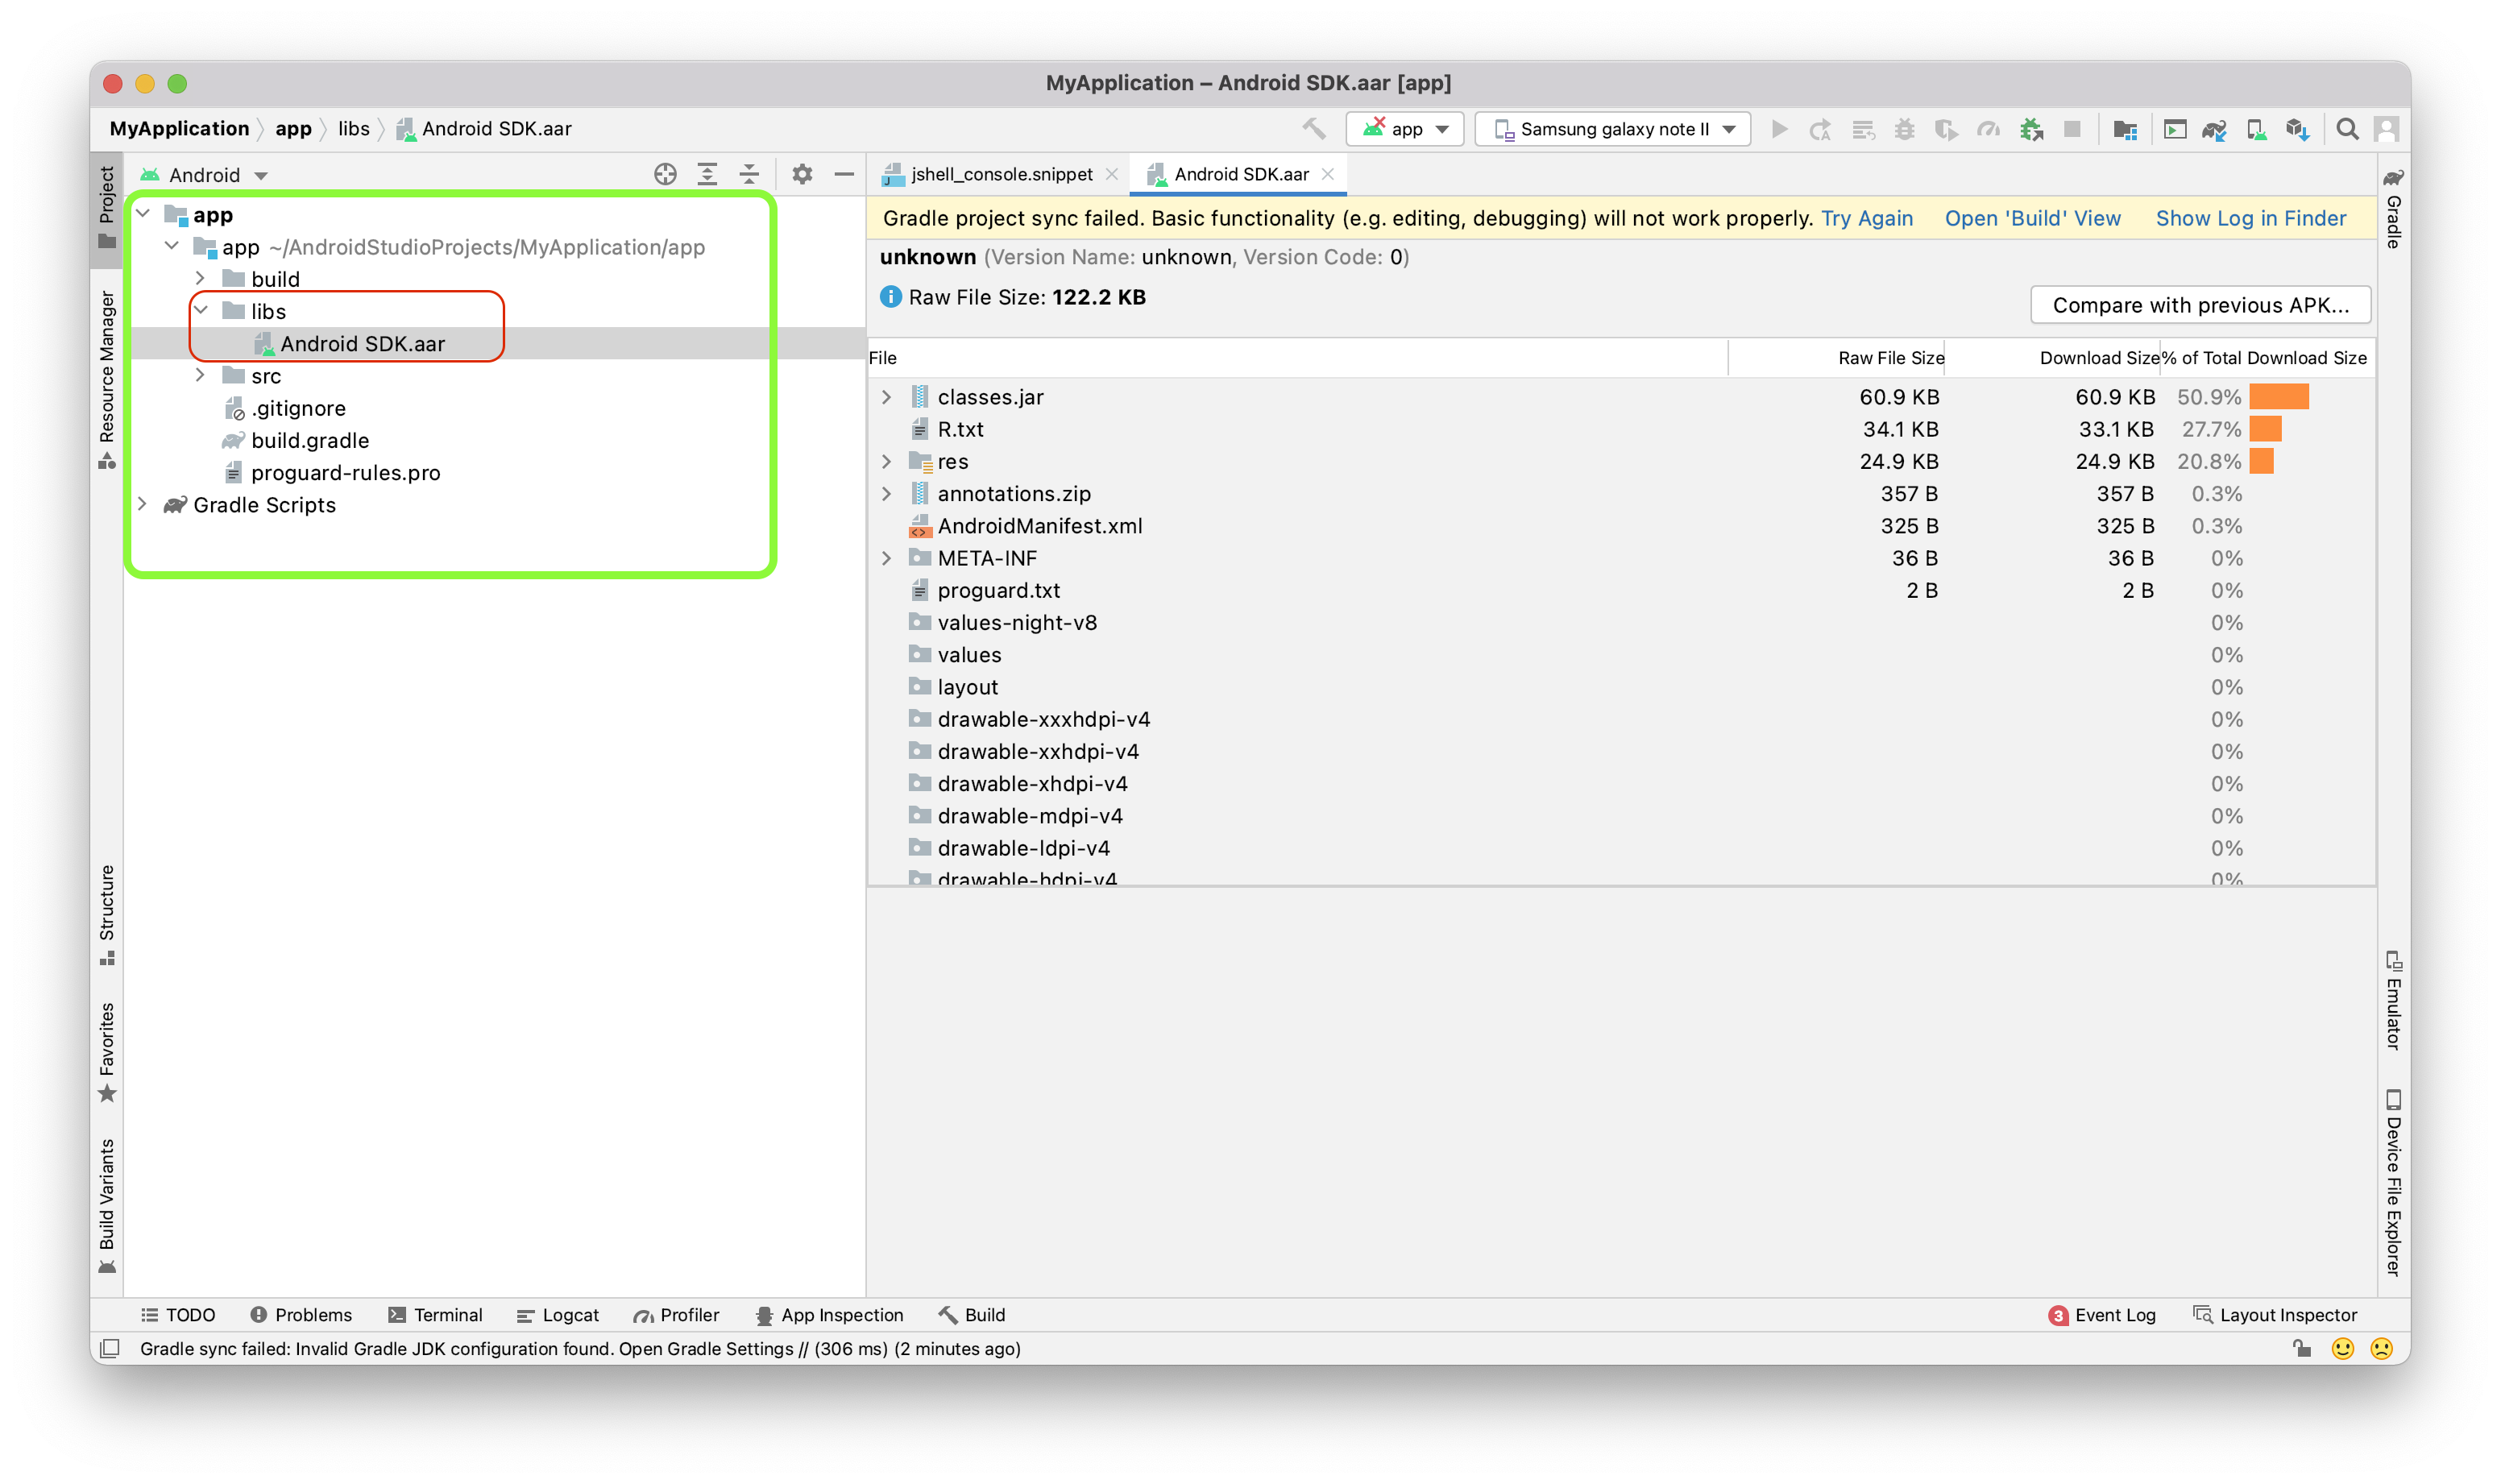The image size is (2501, 1484).
Task: Collapse all nodes in the Project panel
Action: [x=748, y=174]
